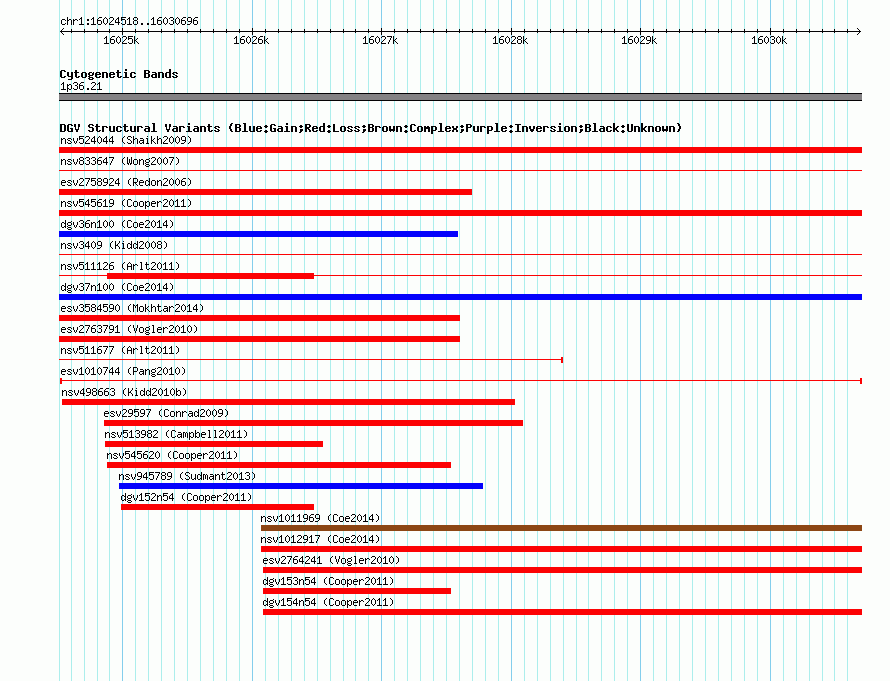Click the esv3584590 (Mokhtar2014) label
The width and height of the screenshot is (890, 681).
click(132, 308)
